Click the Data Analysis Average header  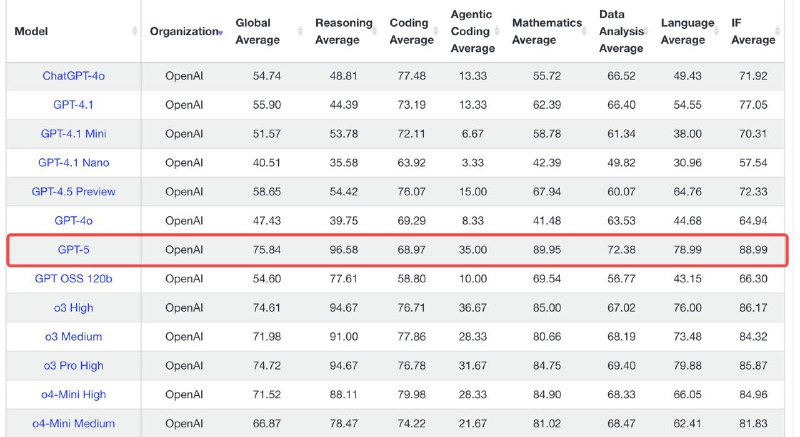pyautogui.click(x=620, y=31)
